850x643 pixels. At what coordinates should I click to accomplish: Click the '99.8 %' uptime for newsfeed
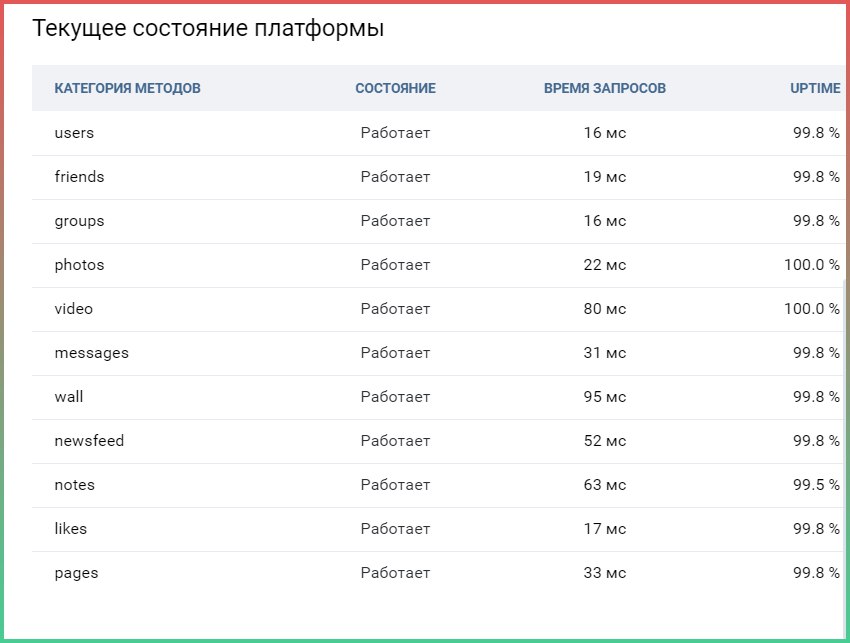coord(816,440)
